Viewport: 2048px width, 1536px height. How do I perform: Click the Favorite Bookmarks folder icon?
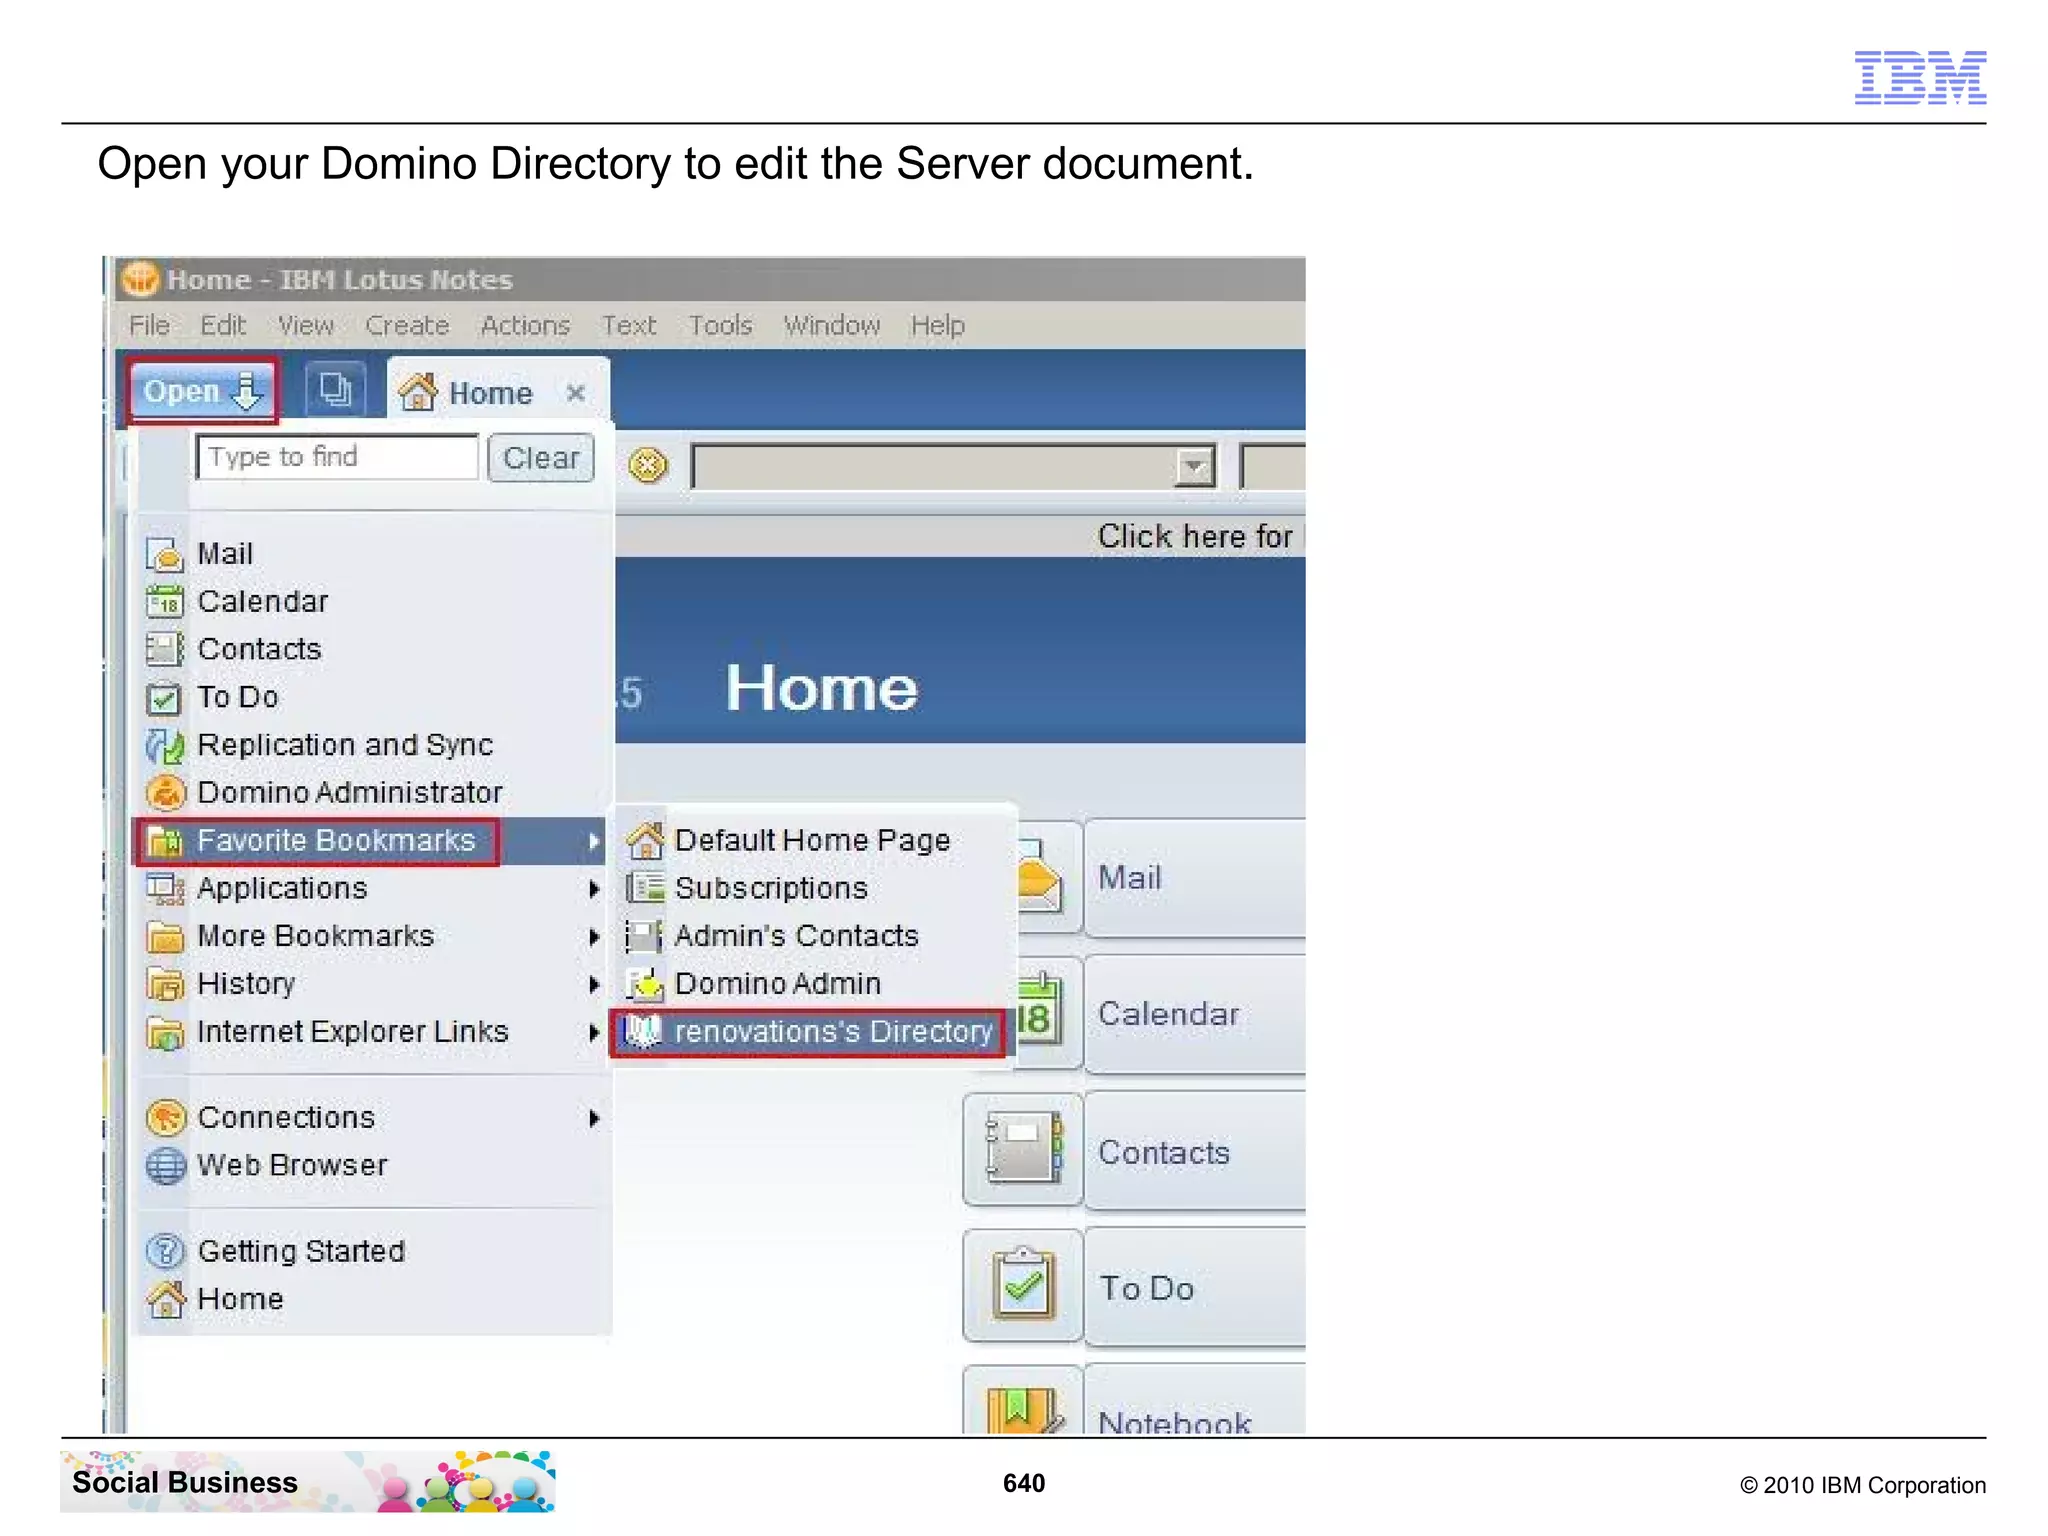coord(165,841)
